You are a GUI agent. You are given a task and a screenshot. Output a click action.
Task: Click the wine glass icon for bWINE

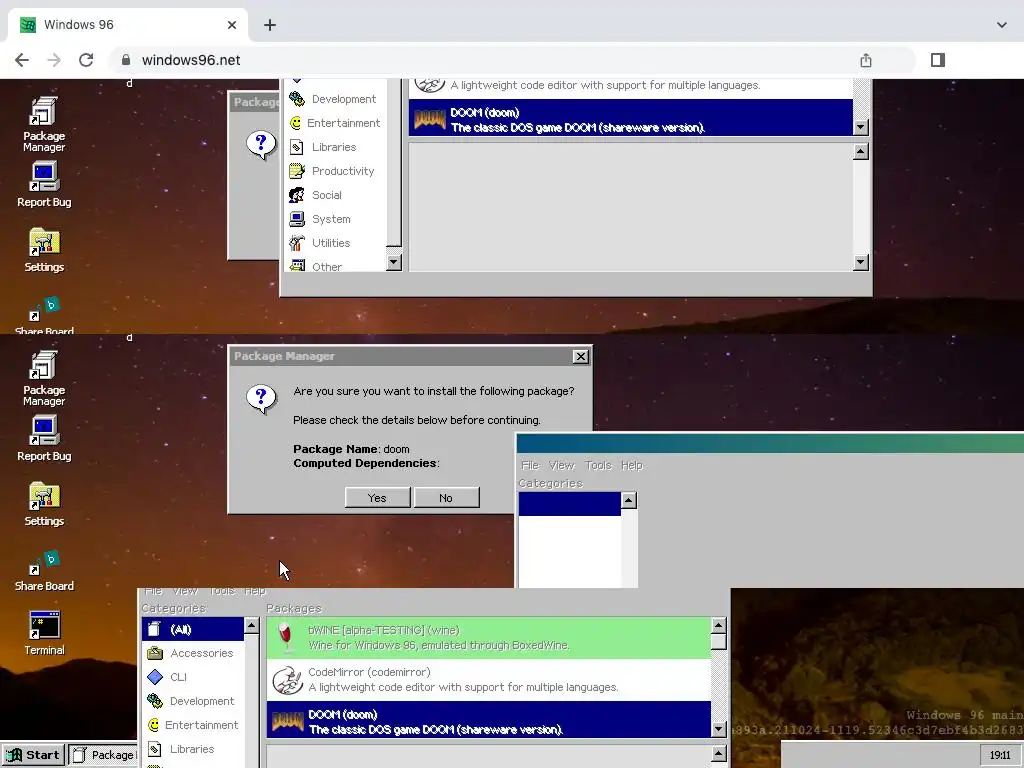point(285,637)
